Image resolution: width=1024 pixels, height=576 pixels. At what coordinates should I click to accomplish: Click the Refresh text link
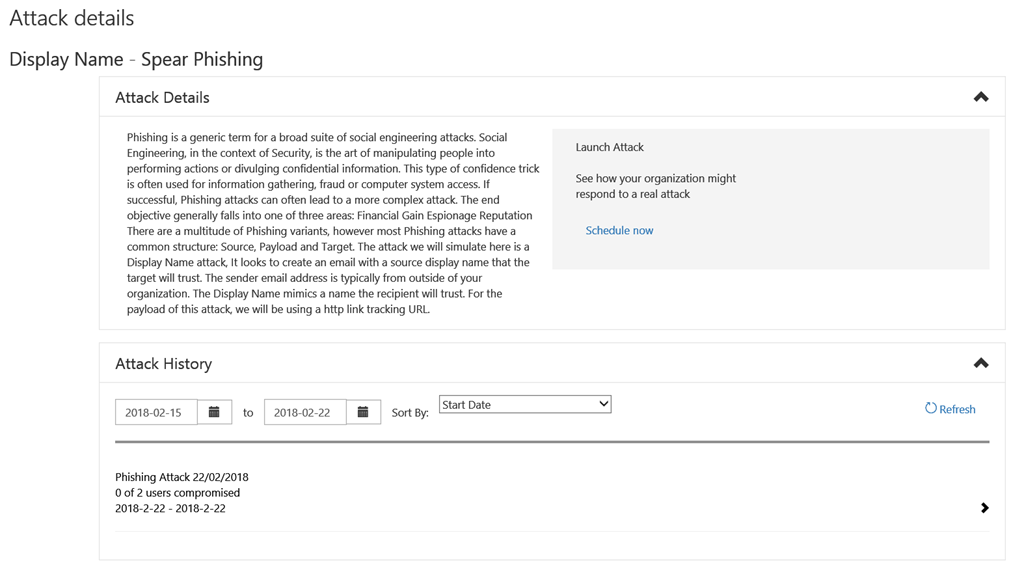(x=957, y=409)
